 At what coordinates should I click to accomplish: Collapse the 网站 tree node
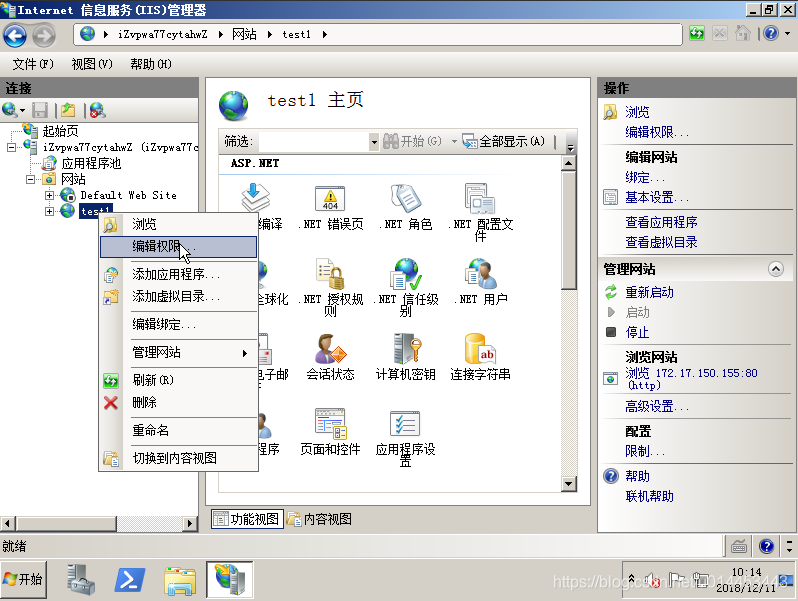point(31,179)
